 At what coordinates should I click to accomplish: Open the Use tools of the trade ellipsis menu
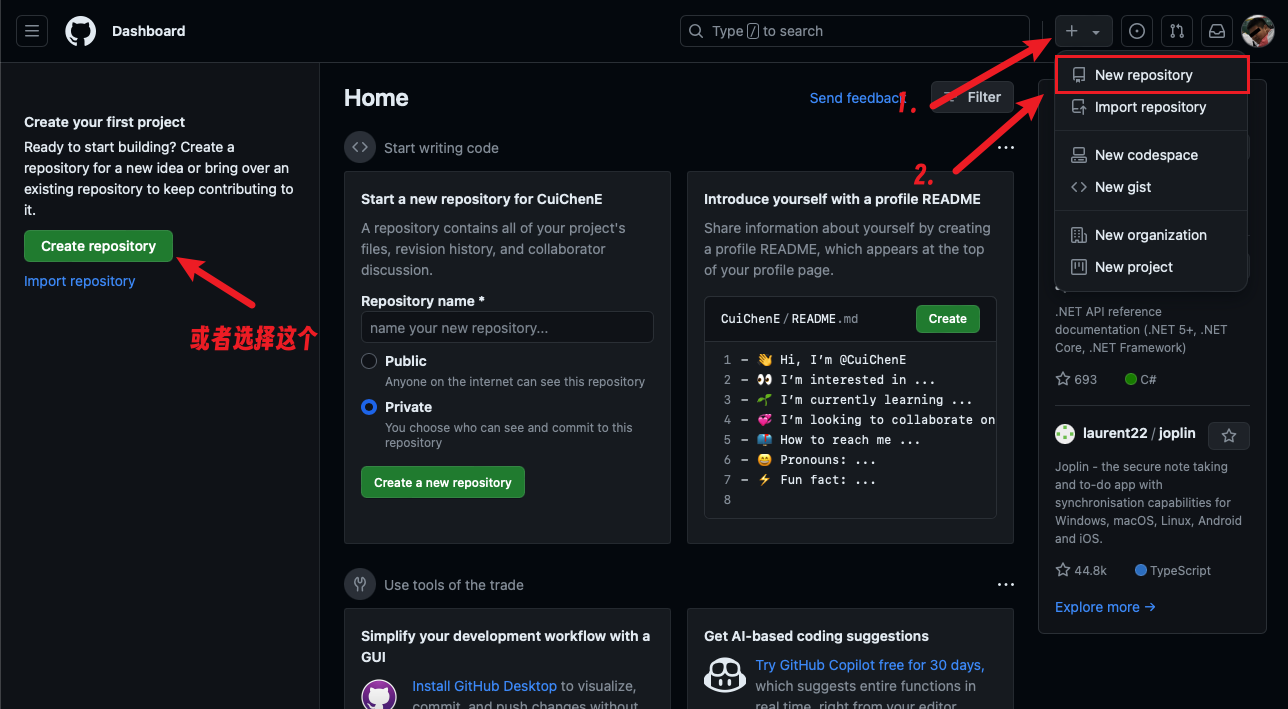coord(1005,585)
